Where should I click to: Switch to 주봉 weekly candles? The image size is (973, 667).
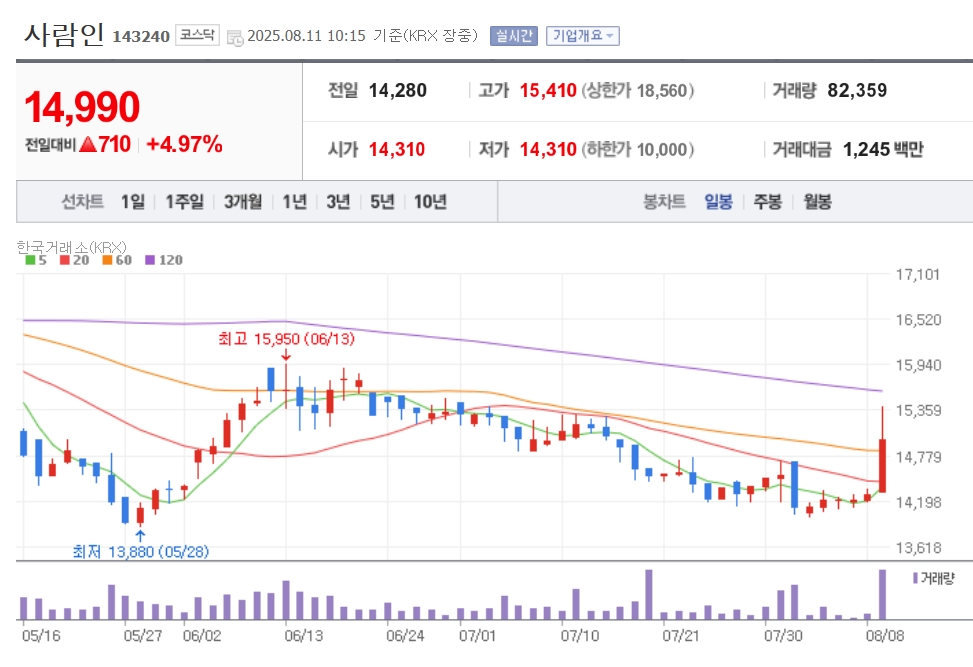click(x=768, y=202)
